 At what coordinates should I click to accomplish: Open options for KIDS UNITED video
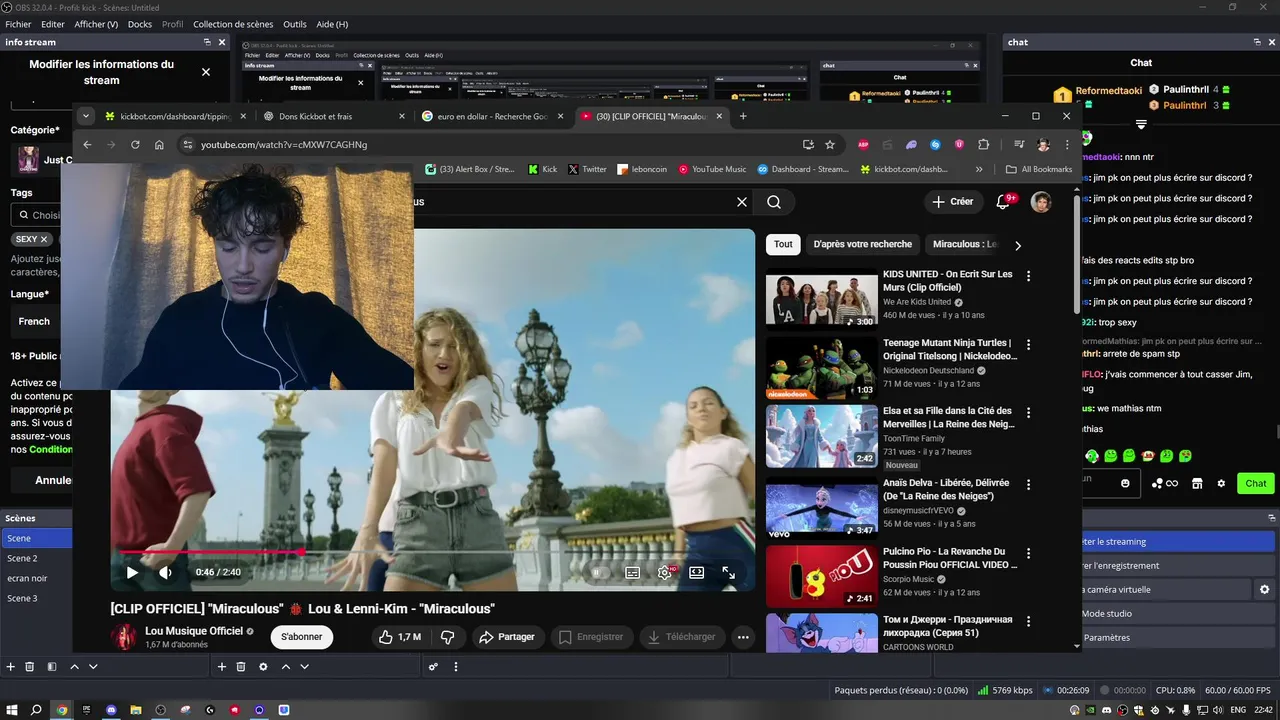[x=1028, y=276]
